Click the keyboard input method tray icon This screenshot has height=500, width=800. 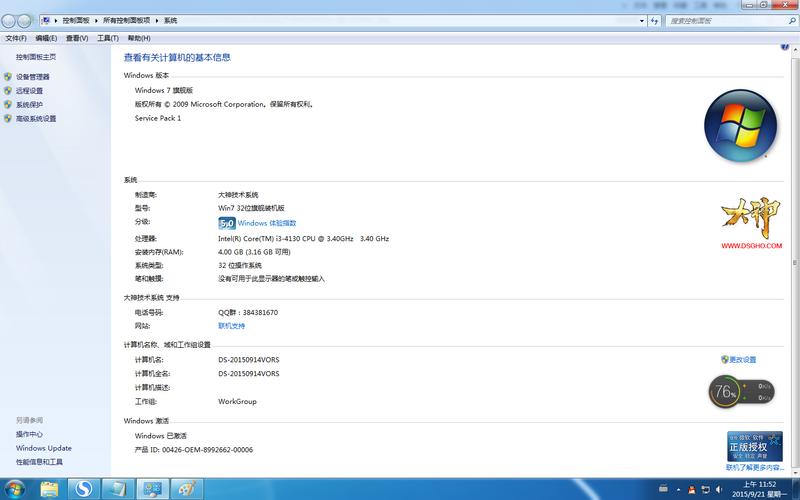[663, 489]
